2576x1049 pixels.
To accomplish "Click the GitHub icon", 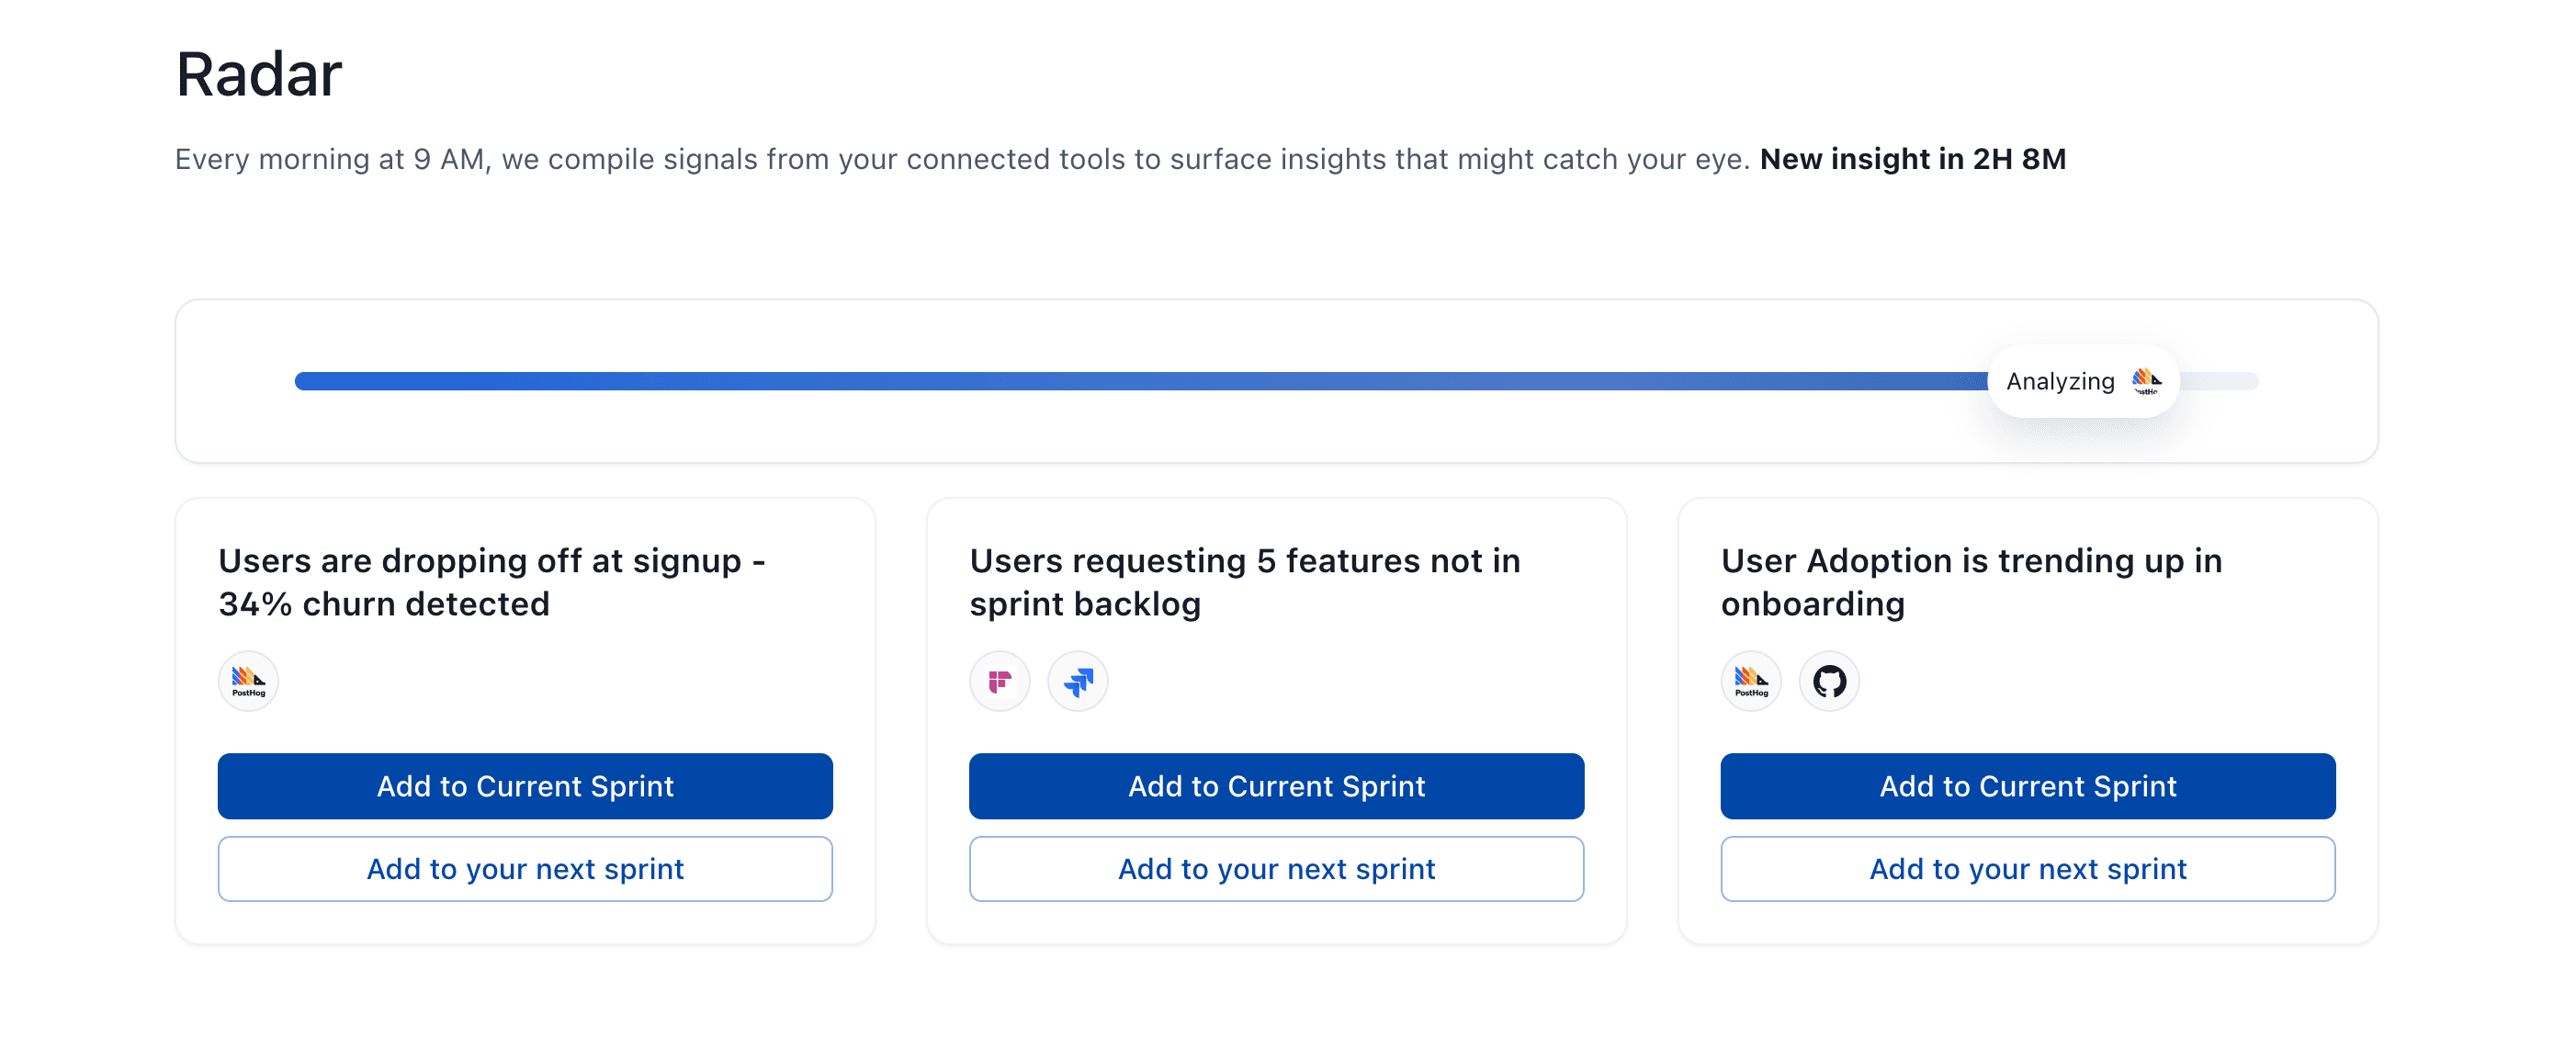I will [x=1829, y=681].
